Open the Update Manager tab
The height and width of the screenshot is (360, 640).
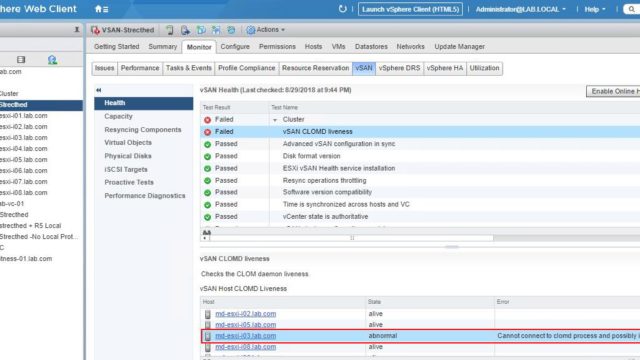[460, 47]
